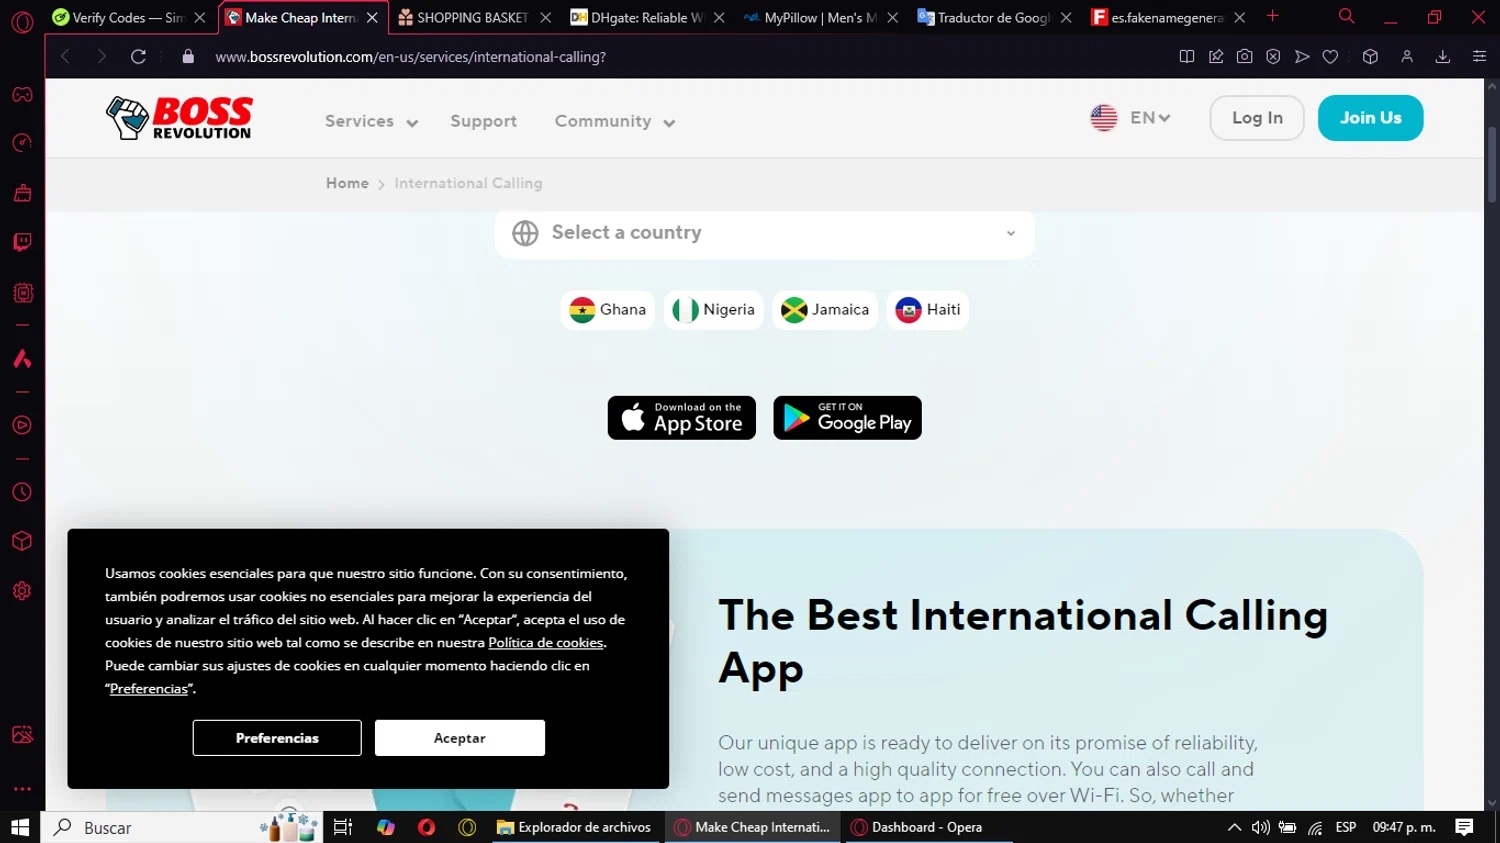The width and height of the screenshot is (1500, 843).
Task: Click the volume speaker tray icon
Action: pyautogui.click(x=1261, y=827)
